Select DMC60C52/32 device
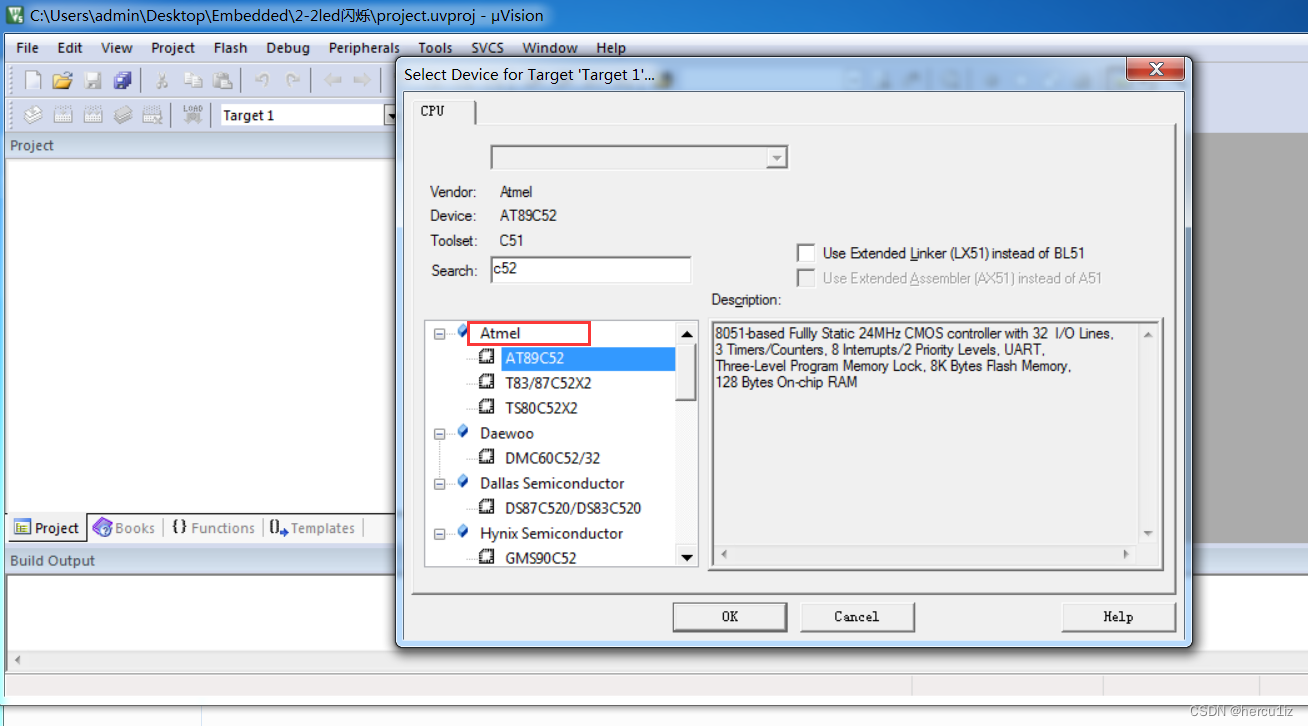Screen dimensions: 1308x726 click(553, 458)
